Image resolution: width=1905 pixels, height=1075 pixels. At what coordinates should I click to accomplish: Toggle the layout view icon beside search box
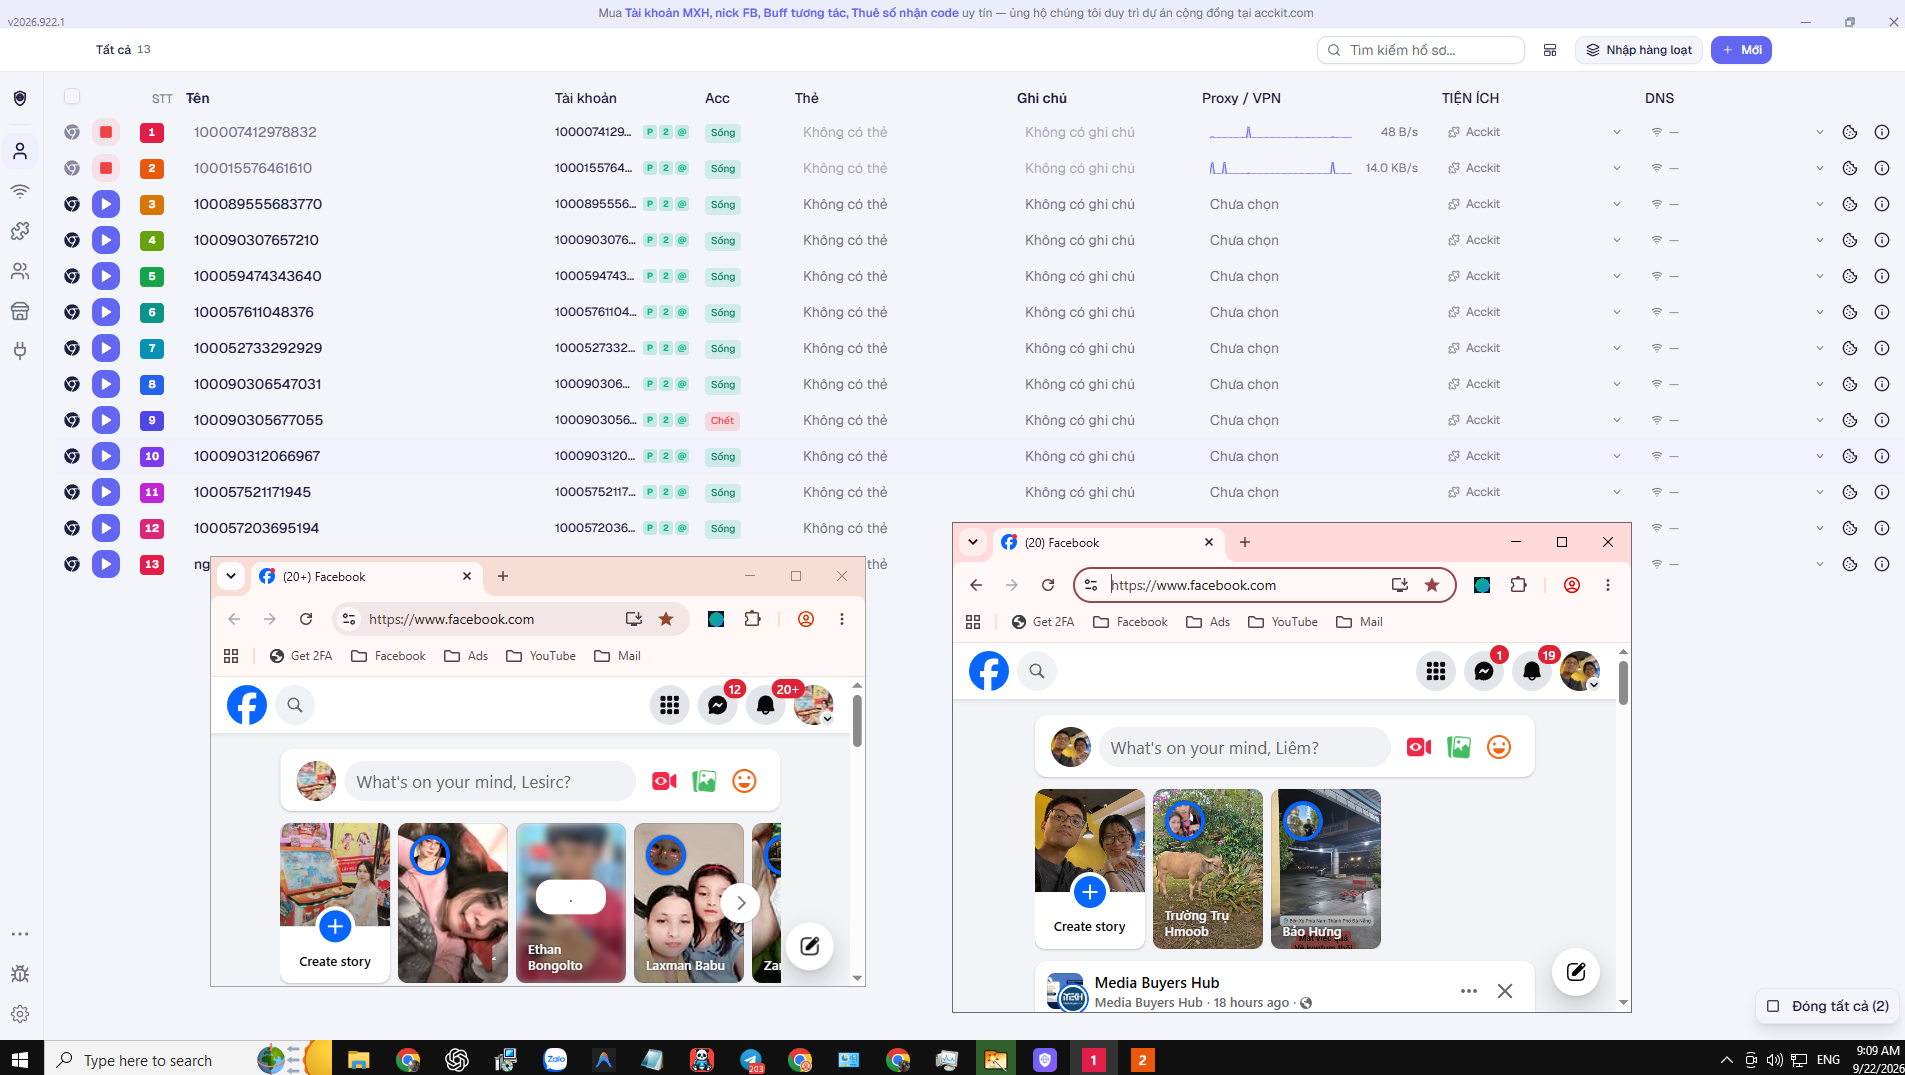coord(1550,50)
